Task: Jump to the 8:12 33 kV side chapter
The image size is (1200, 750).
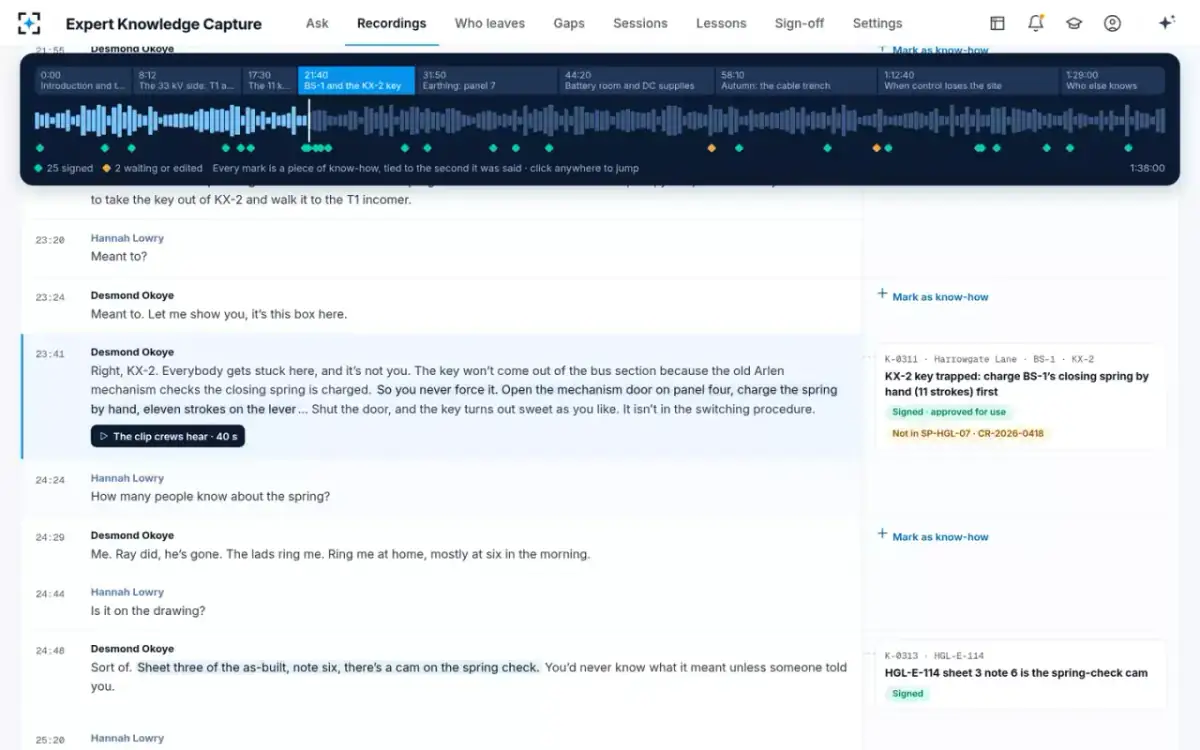Action: 187,80
